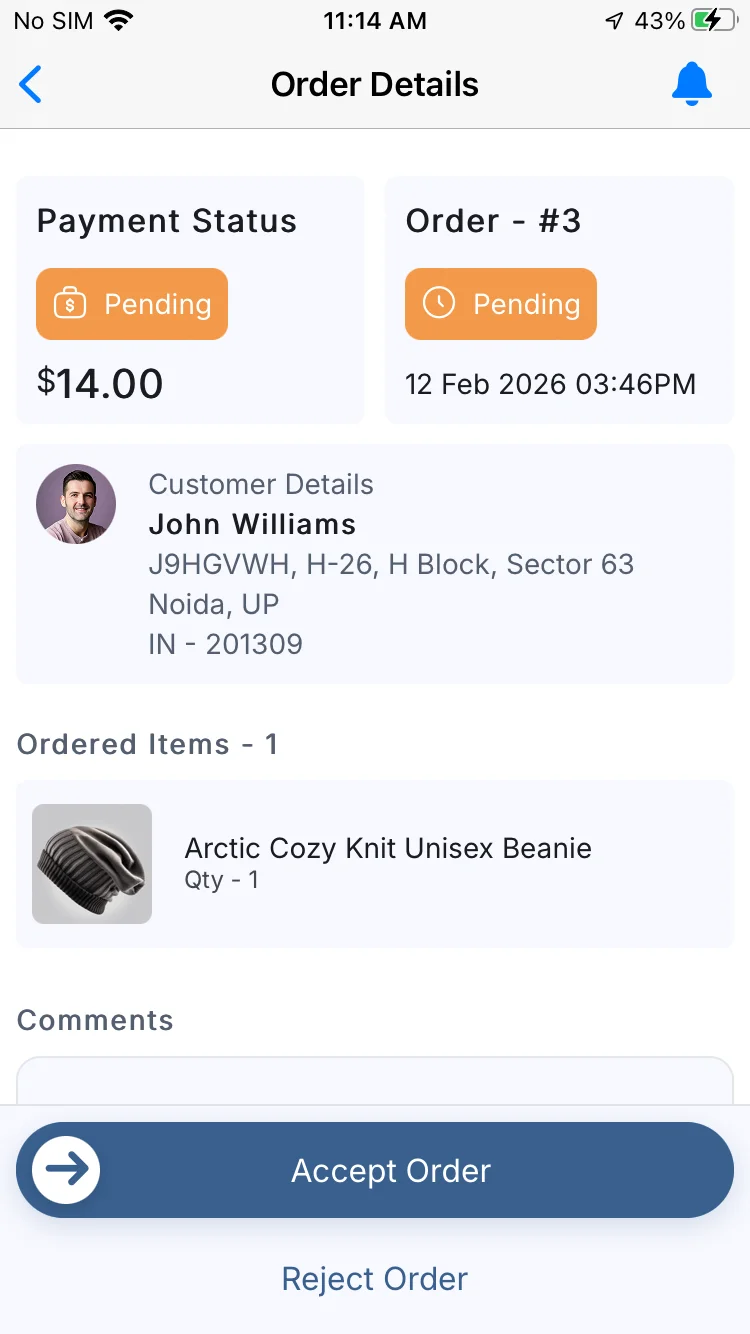The height and width of the screenshot is (1334, 750).
Task: Select the Arctic Cozy Knit Unisex Beanie item
Action: pyautogui.click(x=388, y=849)
